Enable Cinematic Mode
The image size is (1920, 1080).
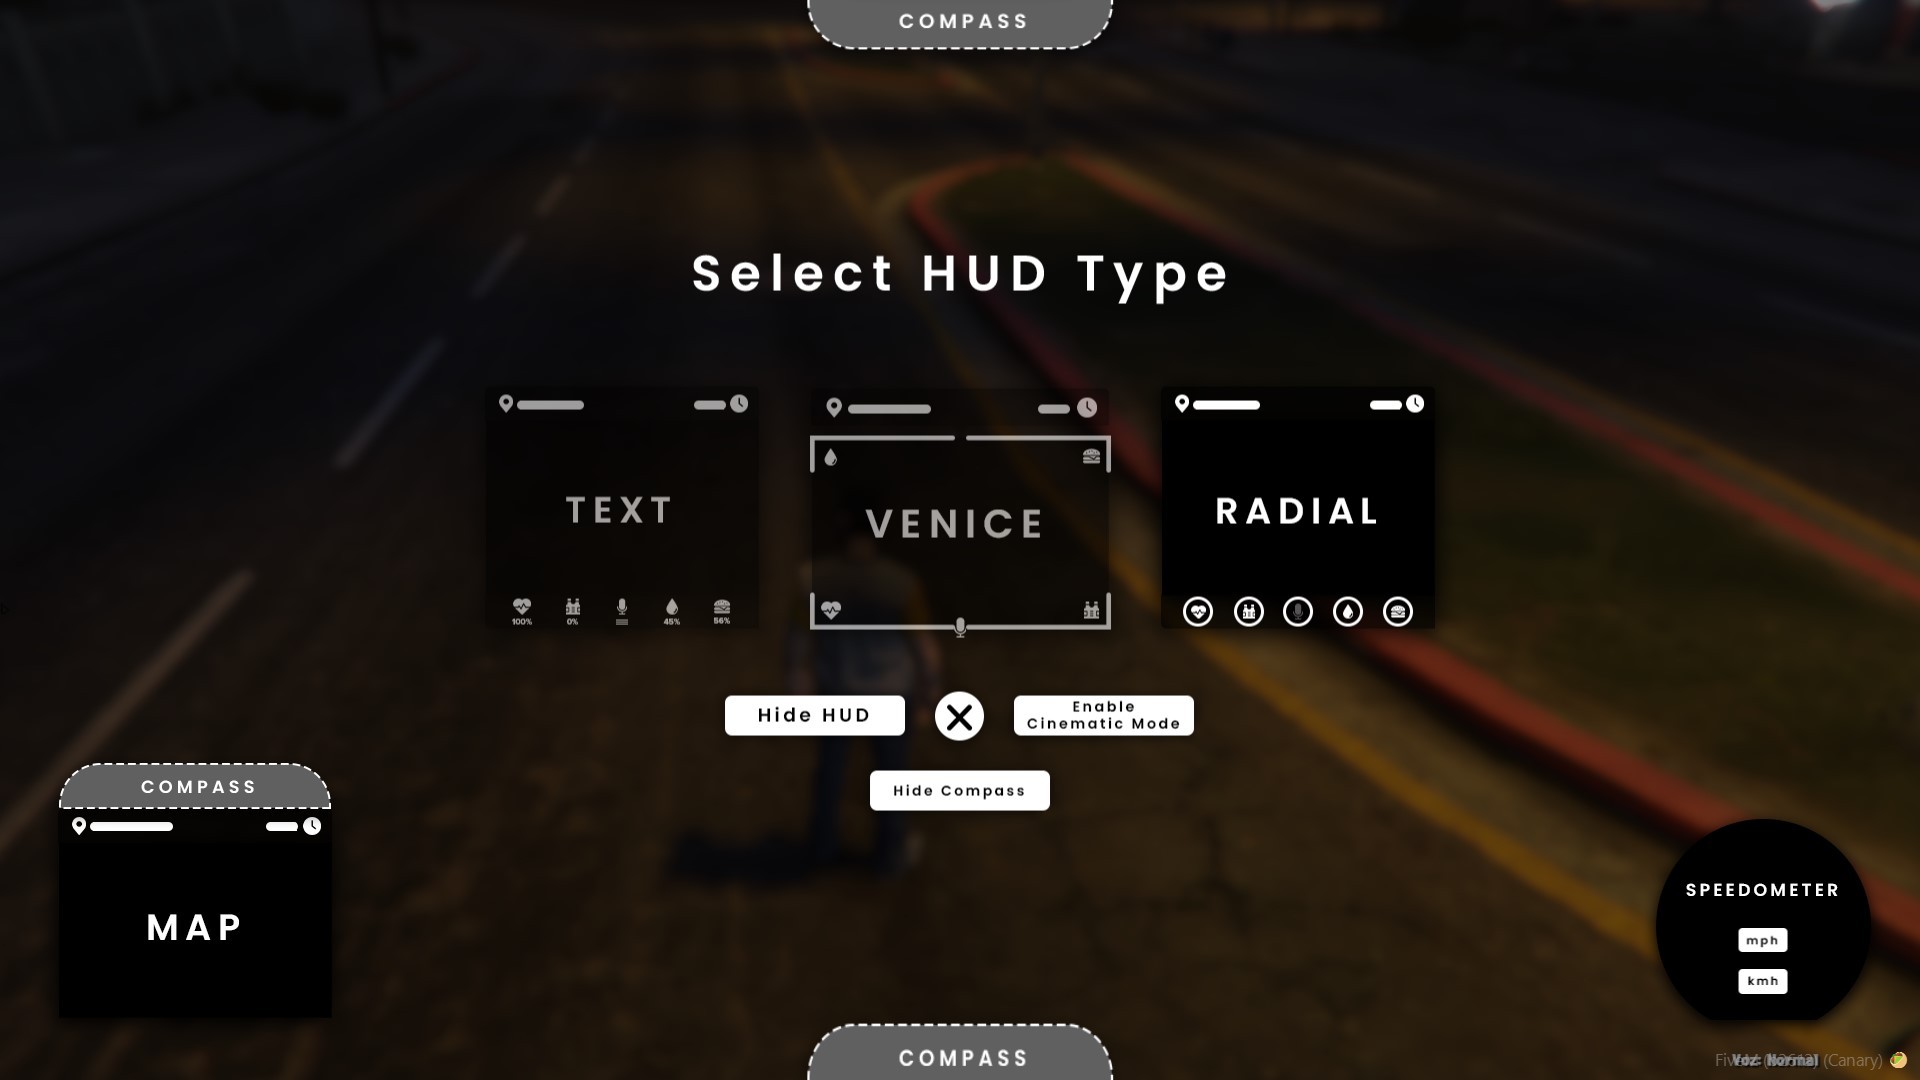(x=1102, y=715)
